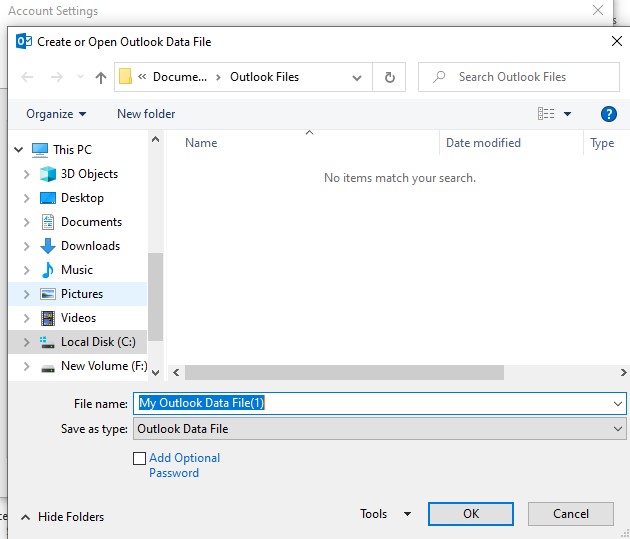
Task: Open the Organize menu
Action: click(56, 114)
